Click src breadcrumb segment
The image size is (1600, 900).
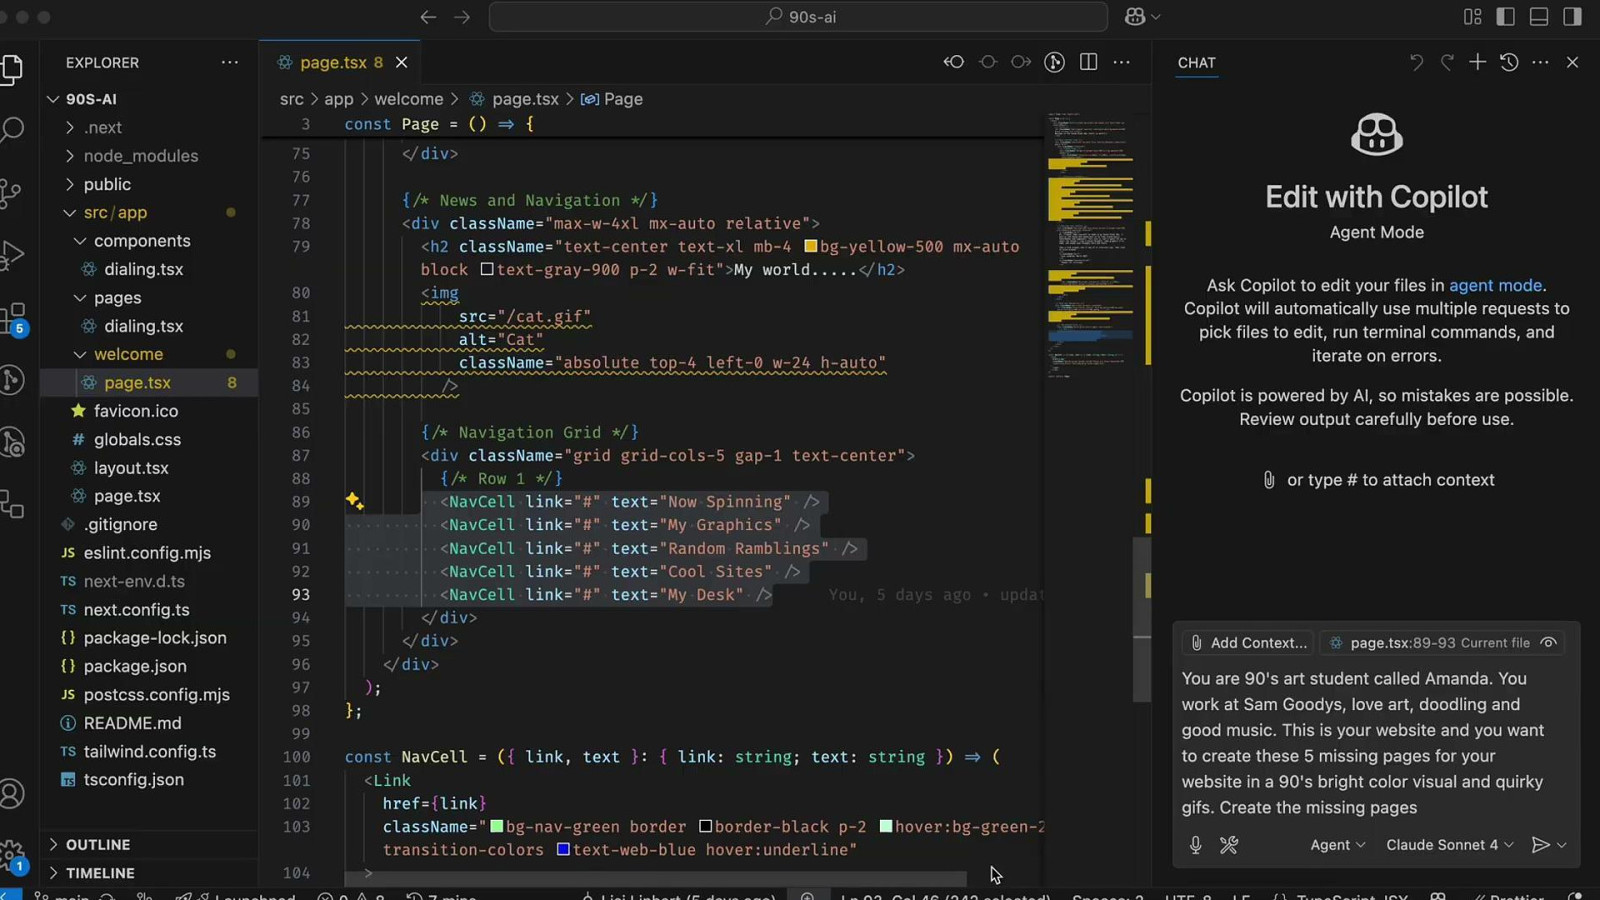pos(292,99)
